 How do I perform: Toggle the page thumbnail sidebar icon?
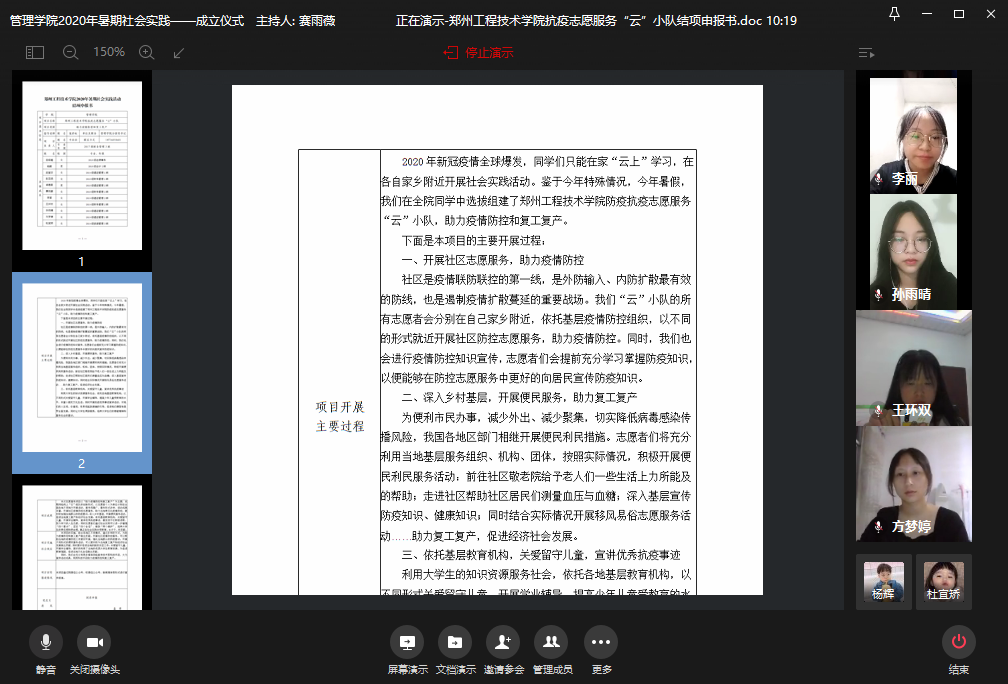(35, 52)
